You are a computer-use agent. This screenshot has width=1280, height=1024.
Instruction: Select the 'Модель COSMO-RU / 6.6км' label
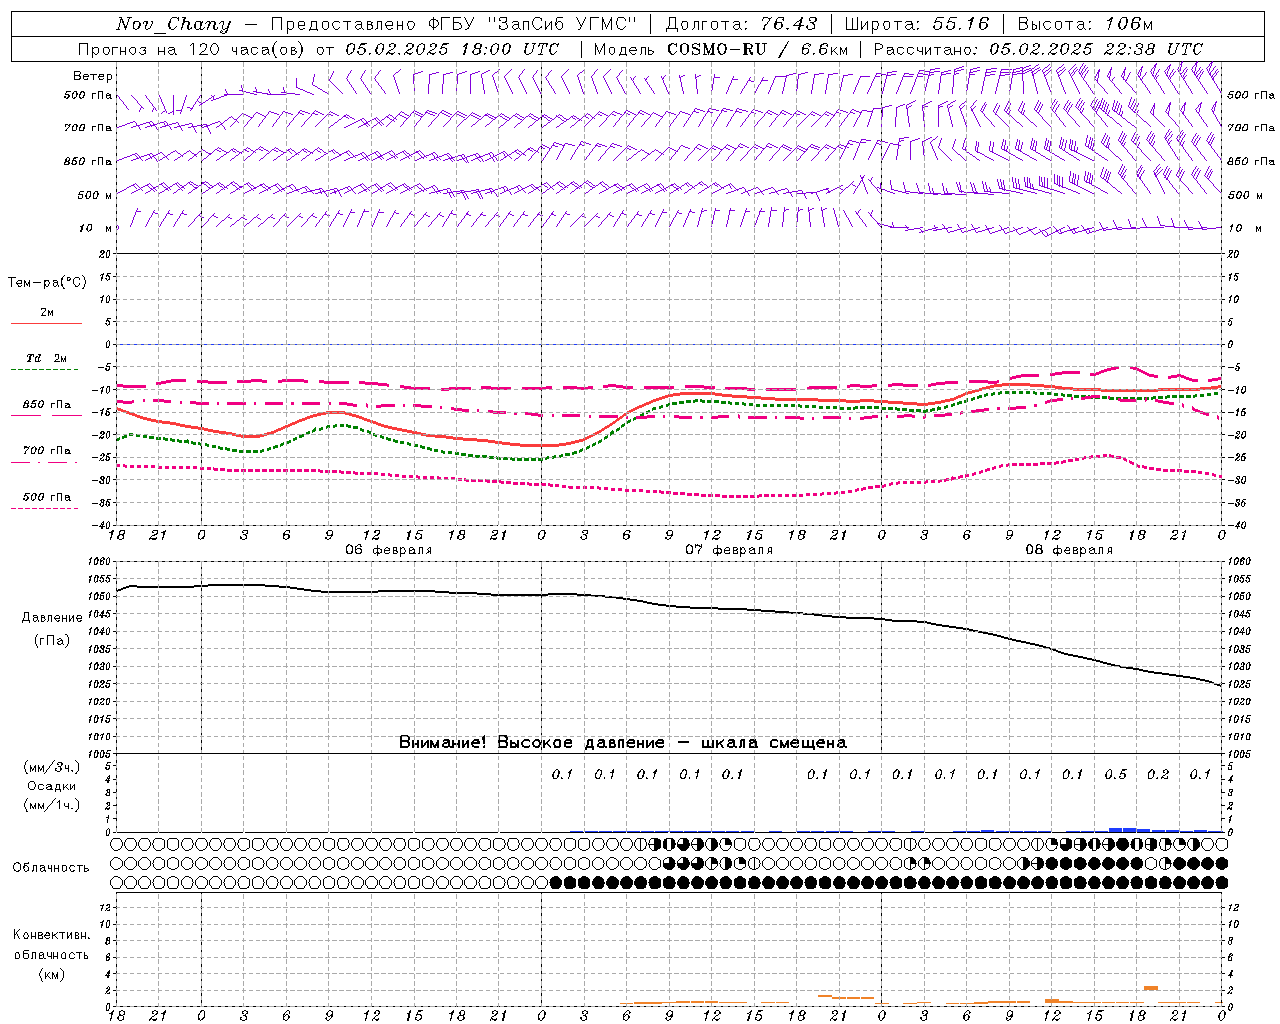pyautogui.click(x=720, y=49)
